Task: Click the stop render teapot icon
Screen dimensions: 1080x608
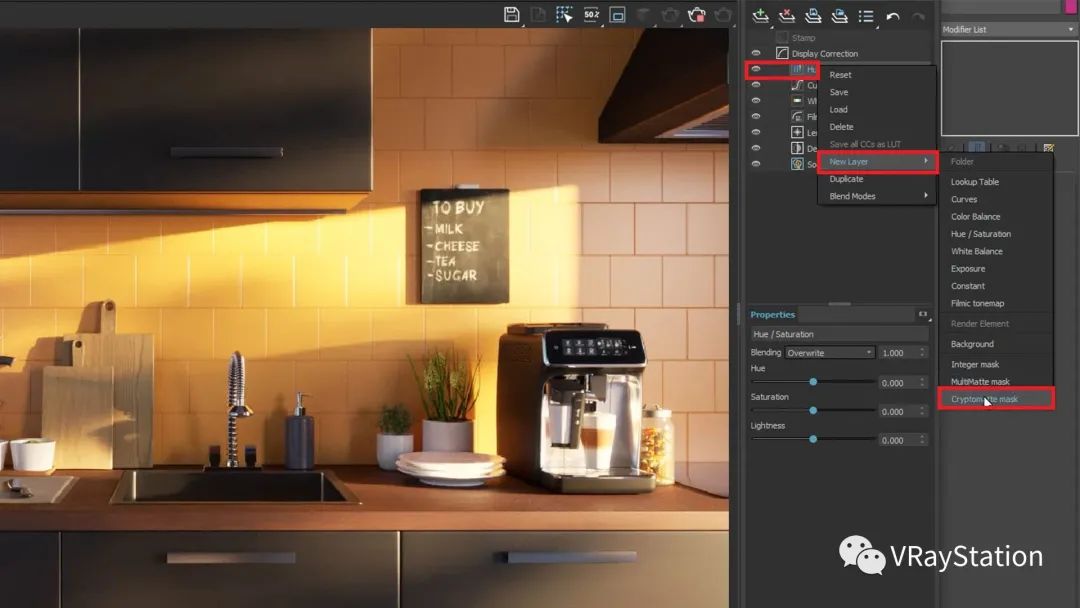Action: tap(697, 14)
